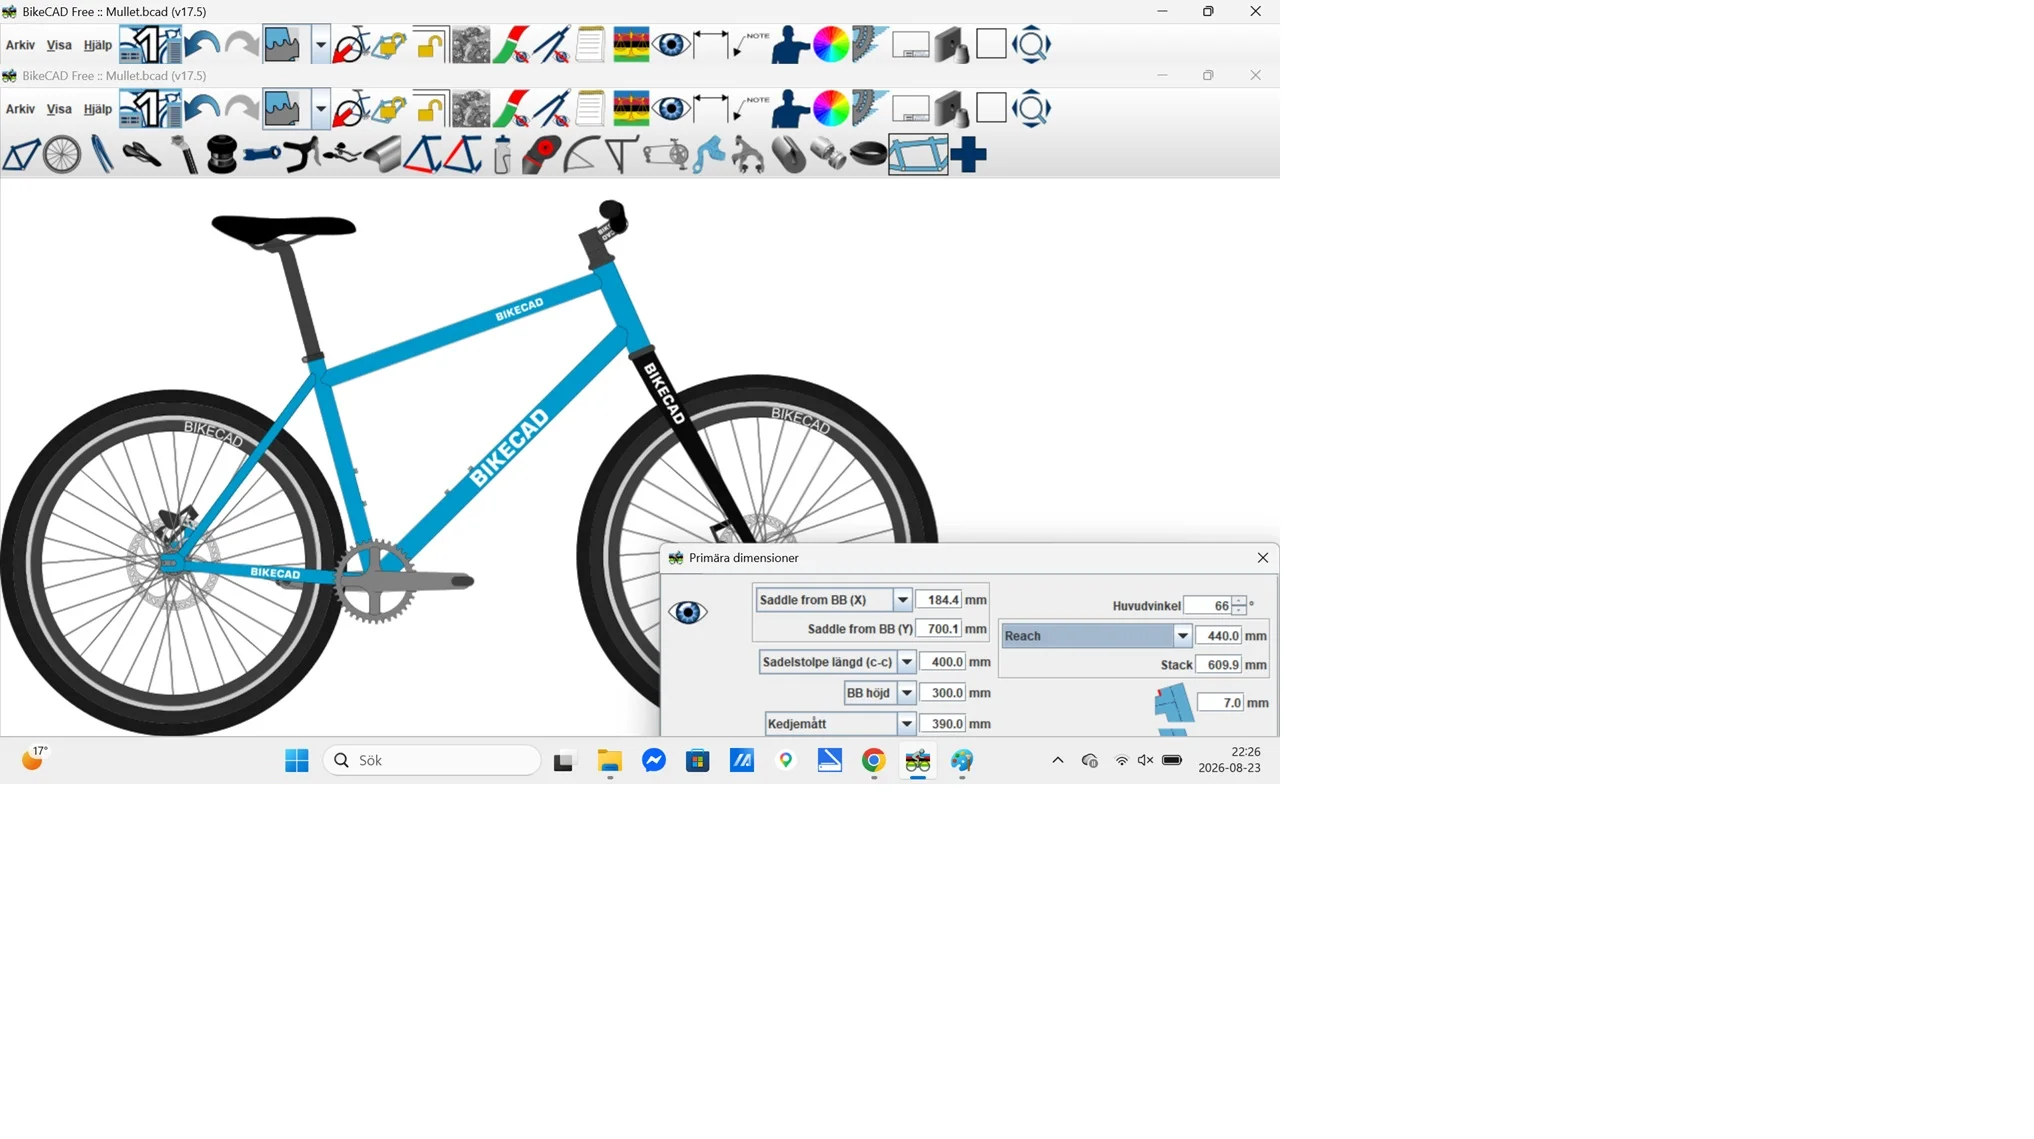Open the frame icon with red chainstay

point(422,155)
